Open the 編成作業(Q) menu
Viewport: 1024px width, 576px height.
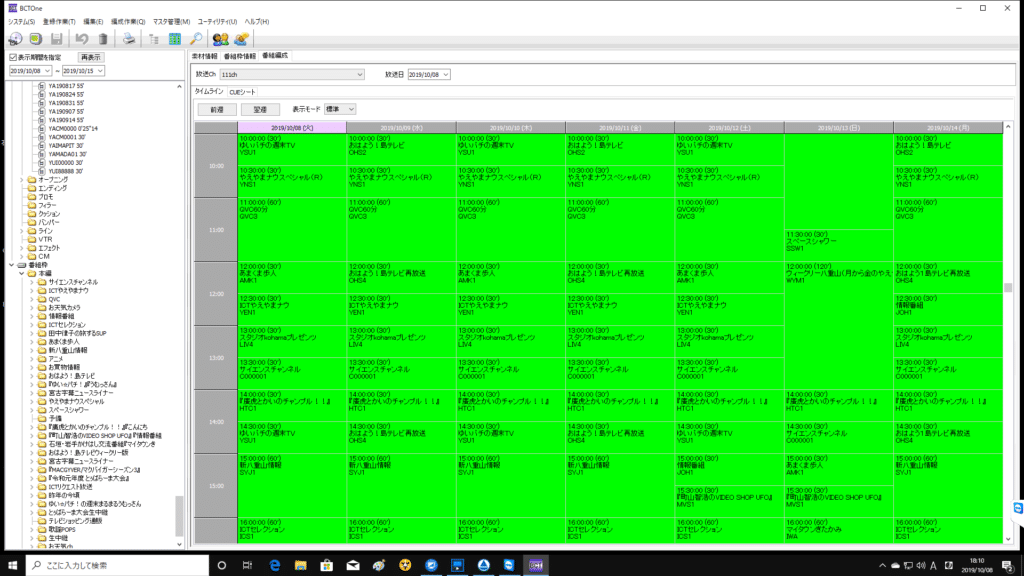(128, 22)
